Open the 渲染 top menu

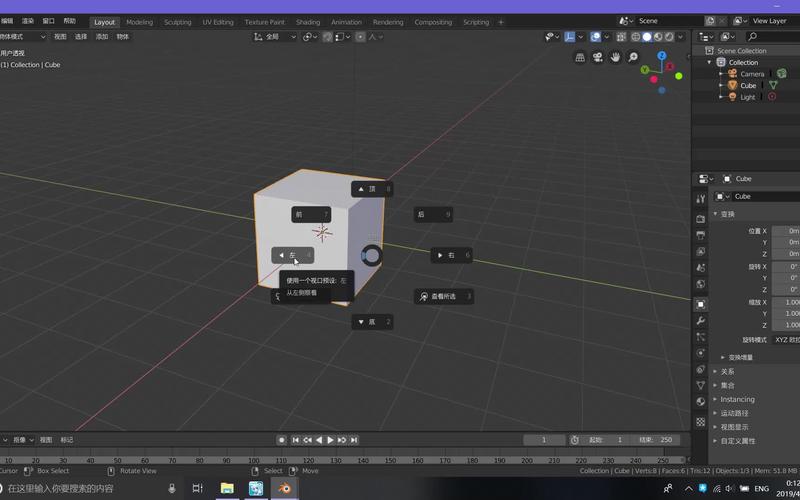pos(28,21)
